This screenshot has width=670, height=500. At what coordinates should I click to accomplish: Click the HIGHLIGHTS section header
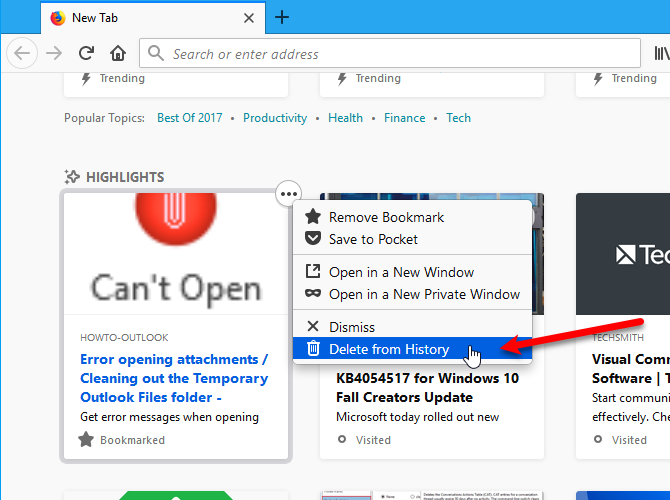(114, 177)
